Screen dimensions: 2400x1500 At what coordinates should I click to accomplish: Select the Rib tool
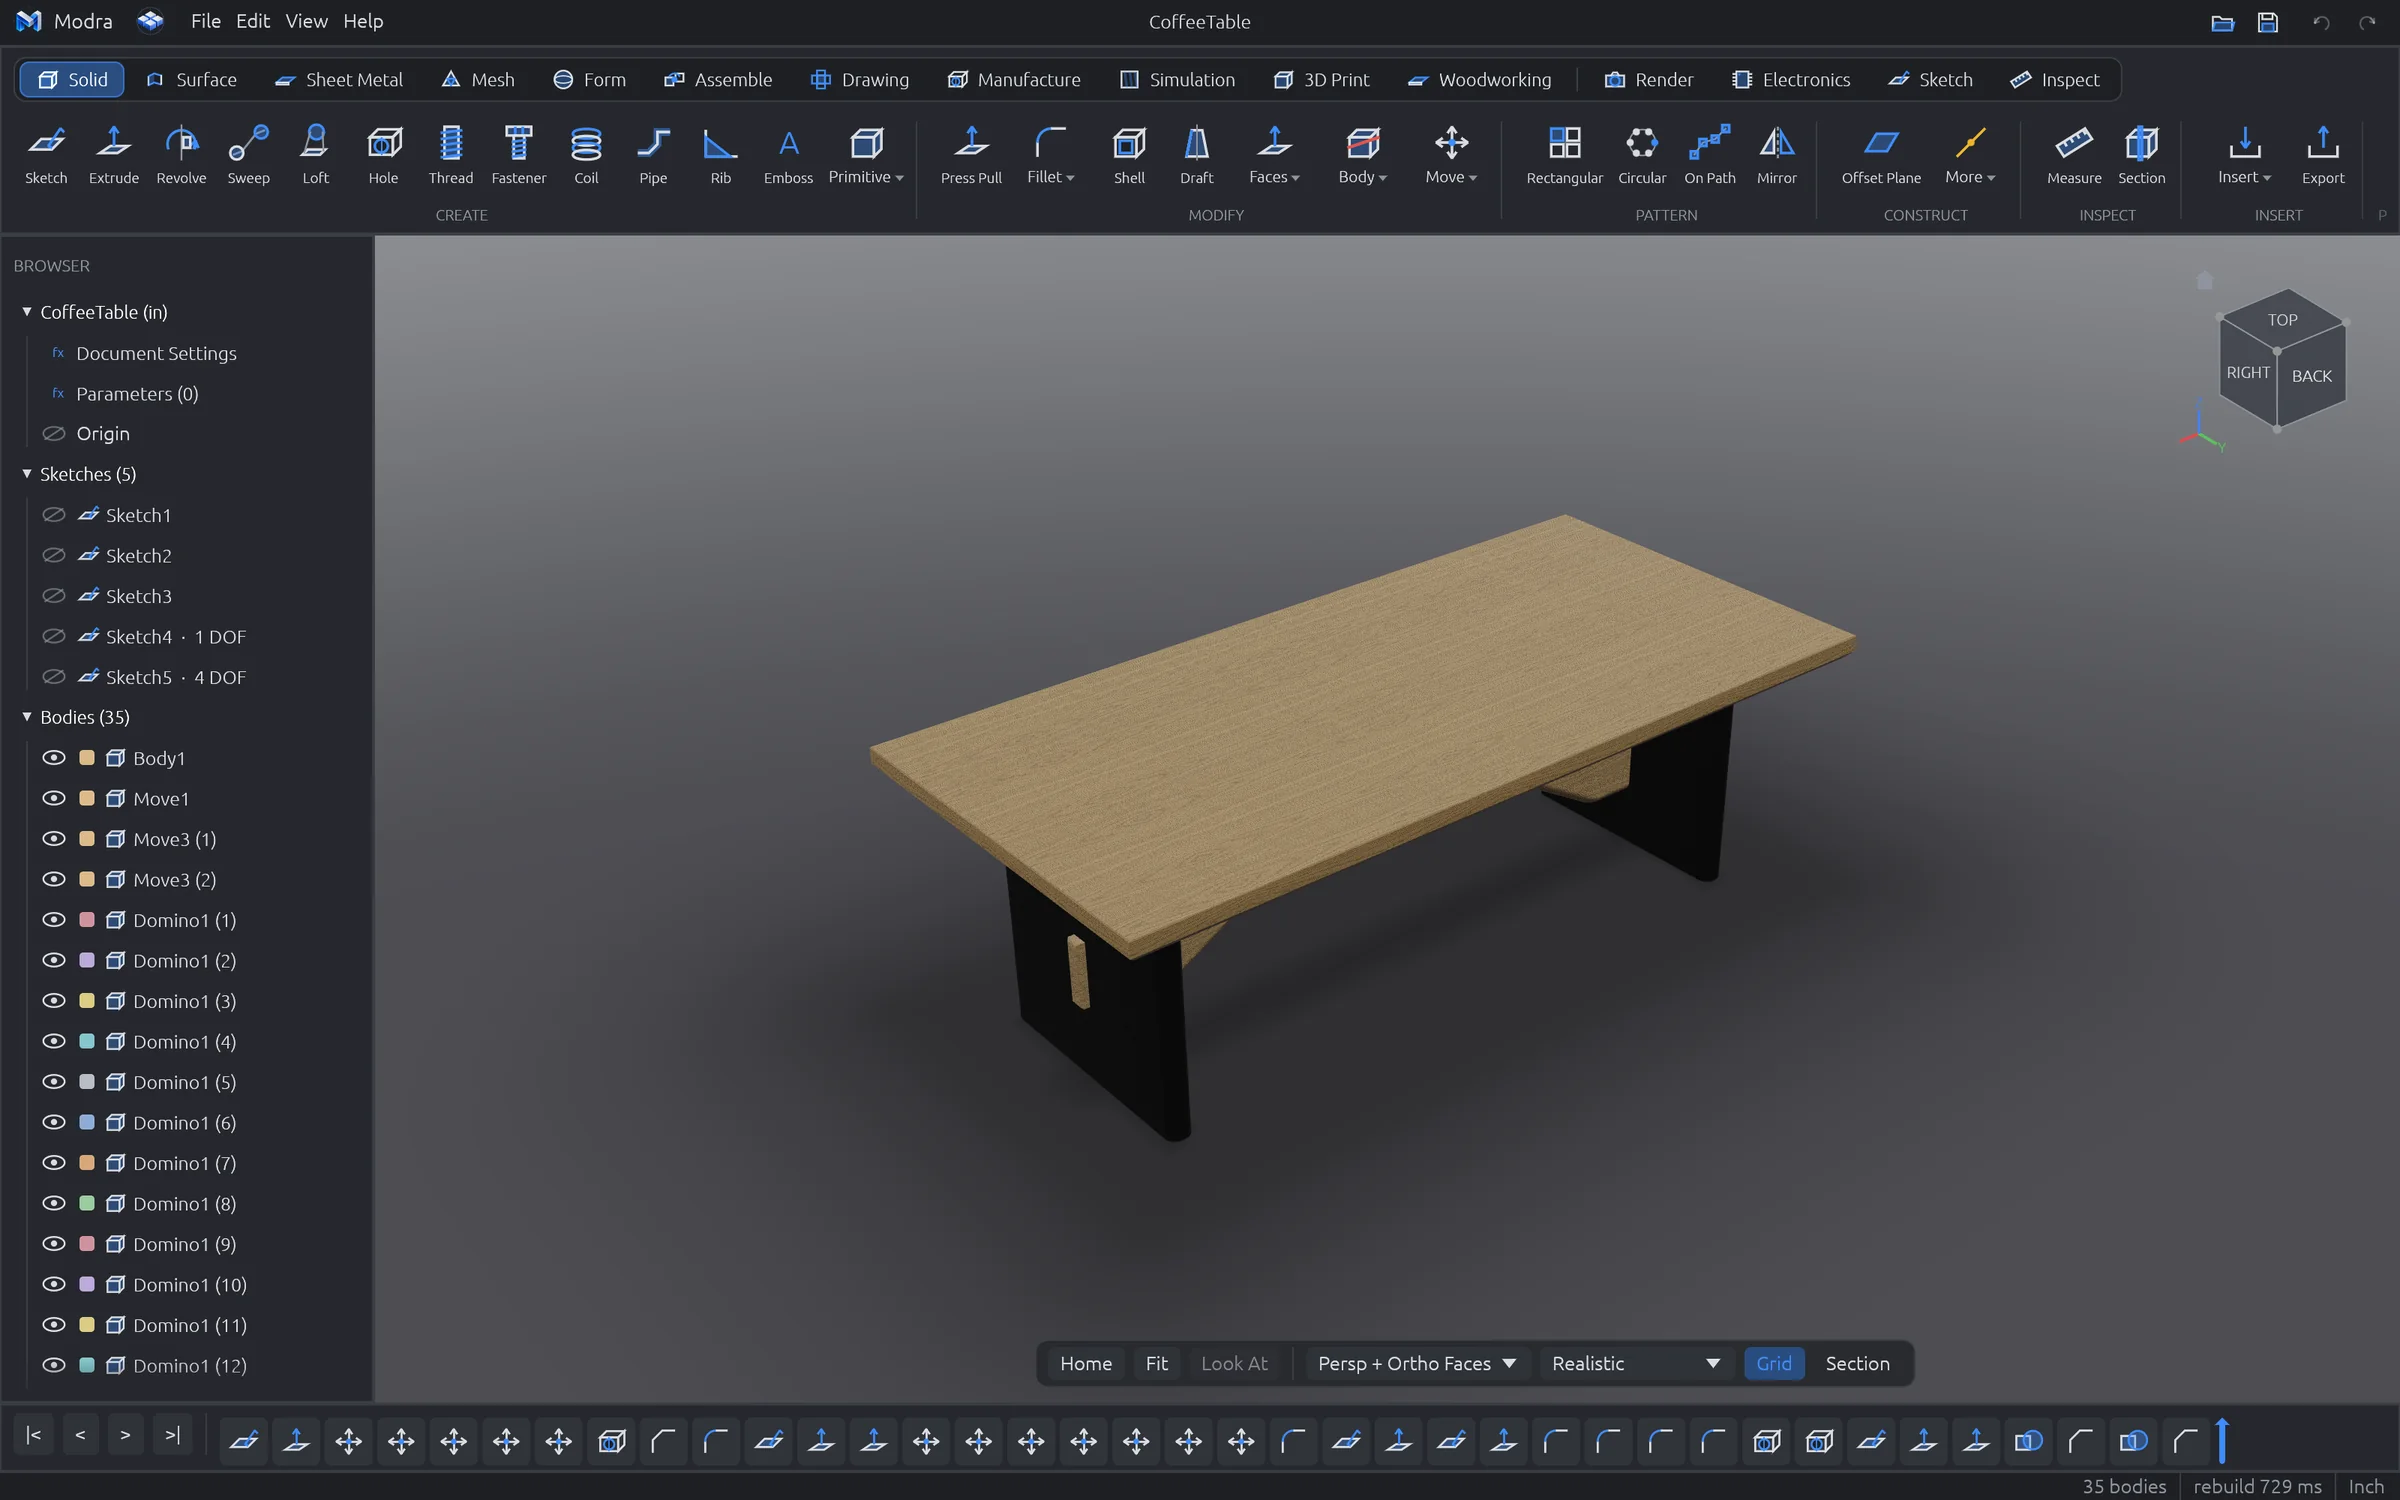click(720, 155)
